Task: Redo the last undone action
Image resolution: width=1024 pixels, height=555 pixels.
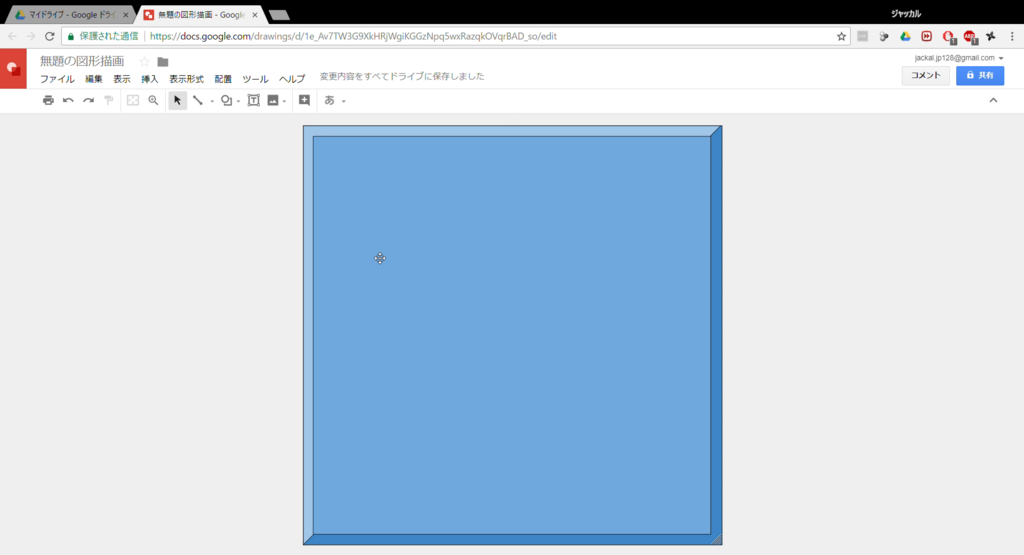Action: click(x=88, y=101)
